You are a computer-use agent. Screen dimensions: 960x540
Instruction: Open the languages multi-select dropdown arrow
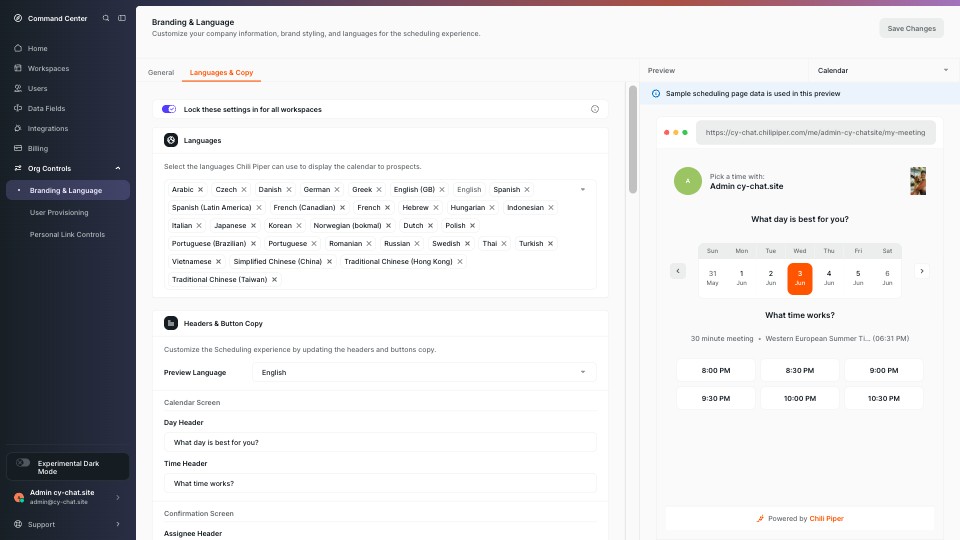pyautogui.click(x=583, y=190)
